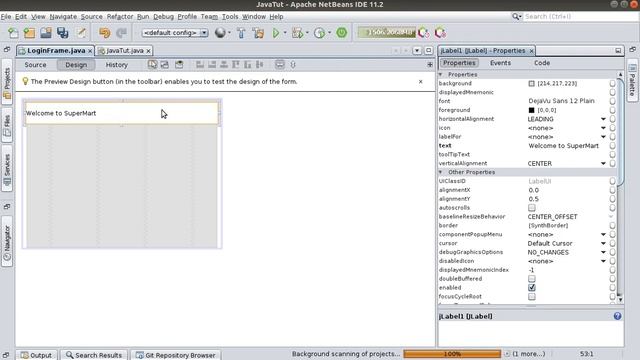Open Search Results window
Screen dimensions: 640x360
[94, 355]
